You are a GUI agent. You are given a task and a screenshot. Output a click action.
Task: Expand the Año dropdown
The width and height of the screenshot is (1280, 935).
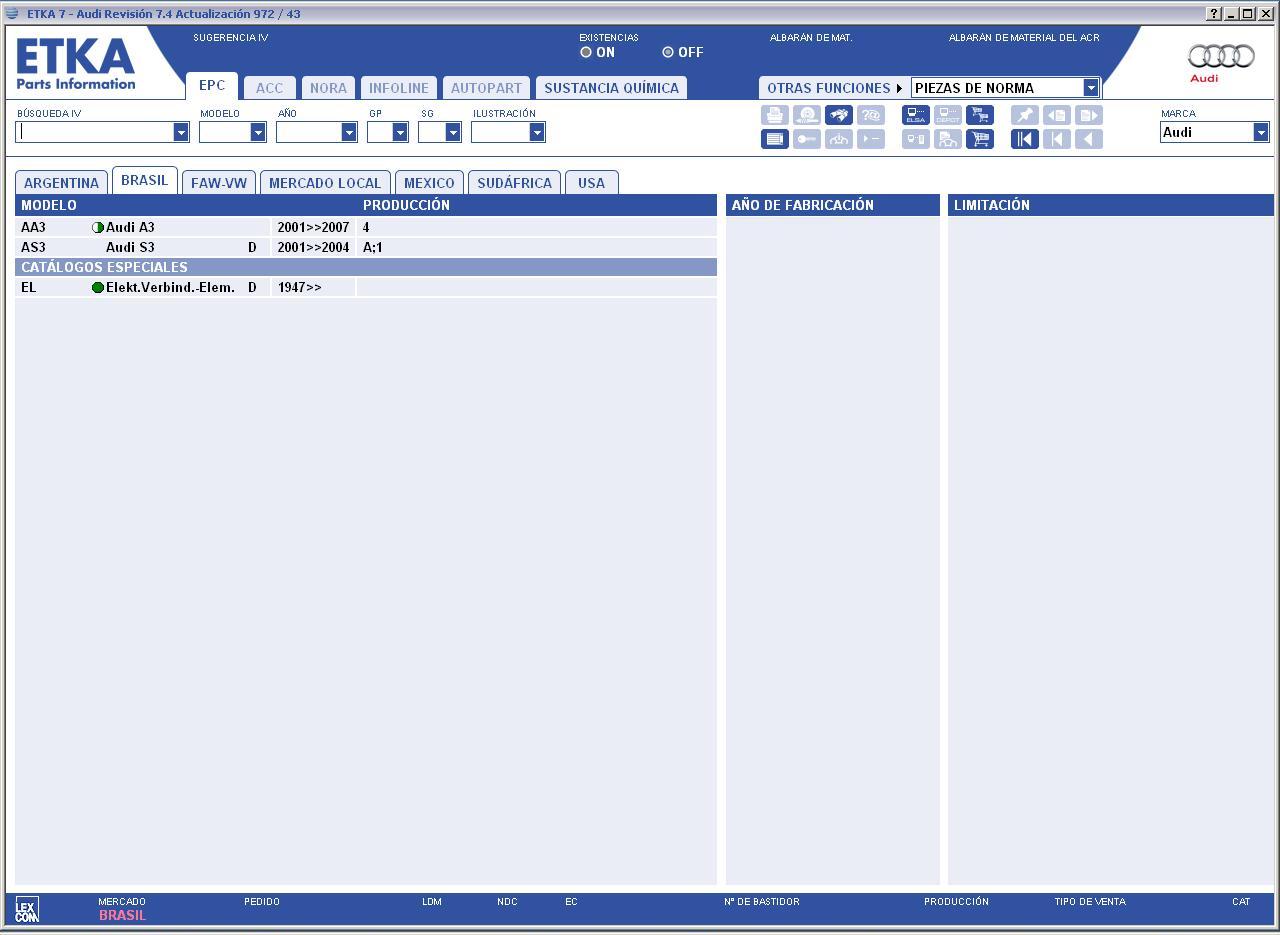point(349,132)
